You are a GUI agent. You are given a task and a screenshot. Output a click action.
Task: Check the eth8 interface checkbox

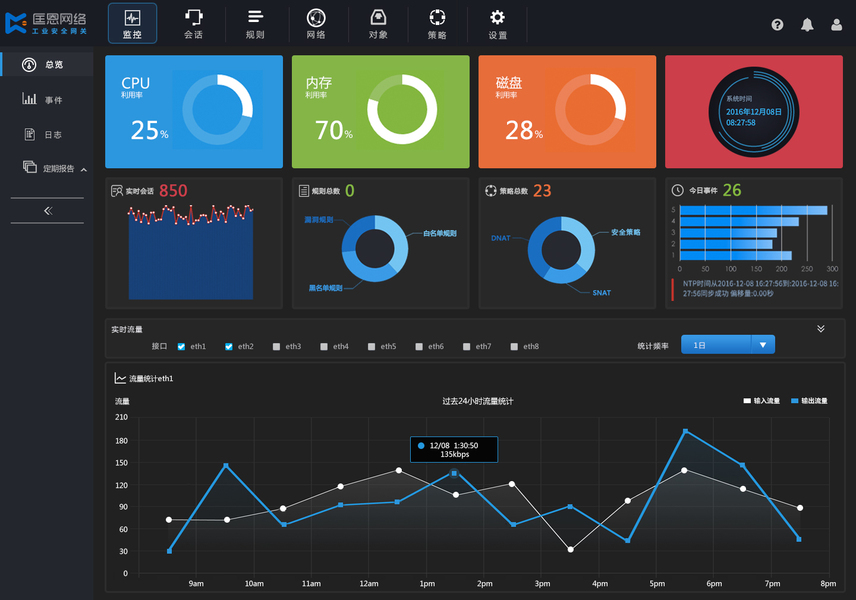point(514,347)
